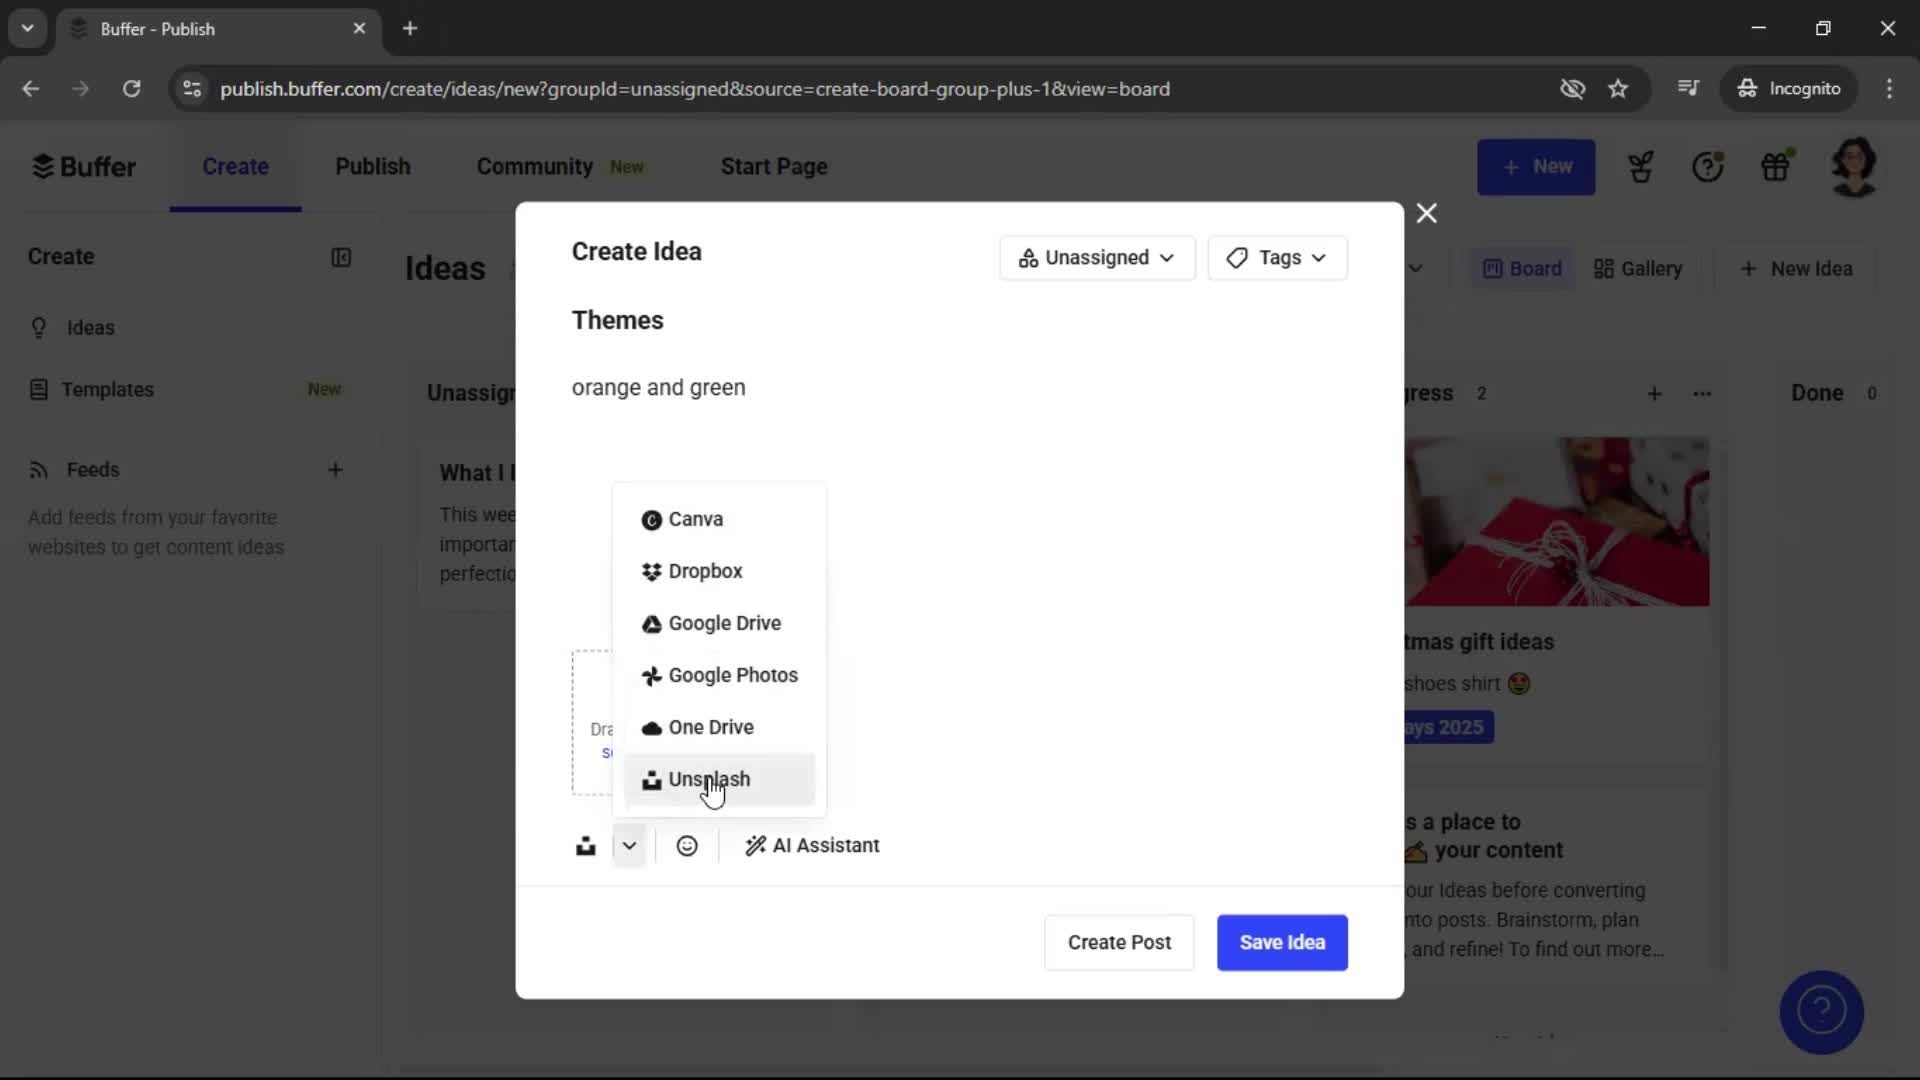Switch to Board view
1920x1080 pixels.
pos(1520,268)
